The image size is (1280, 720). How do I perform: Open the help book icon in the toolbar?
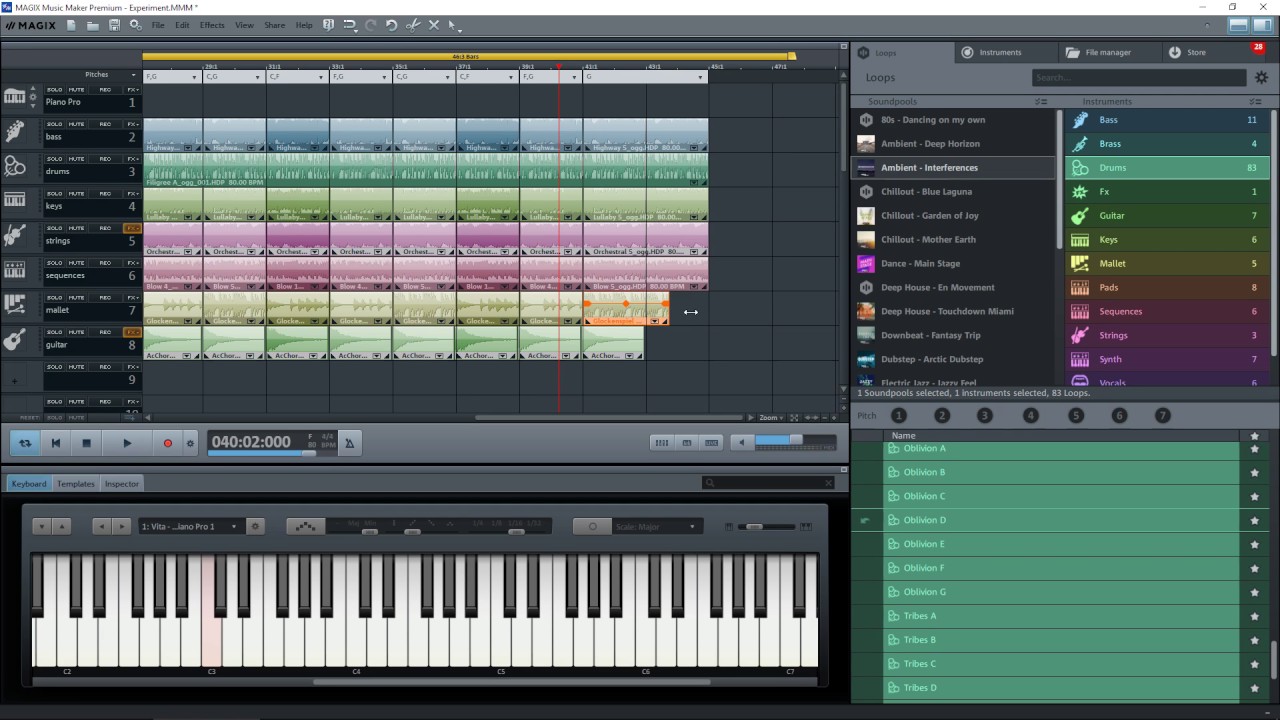(x=328, y=25)
